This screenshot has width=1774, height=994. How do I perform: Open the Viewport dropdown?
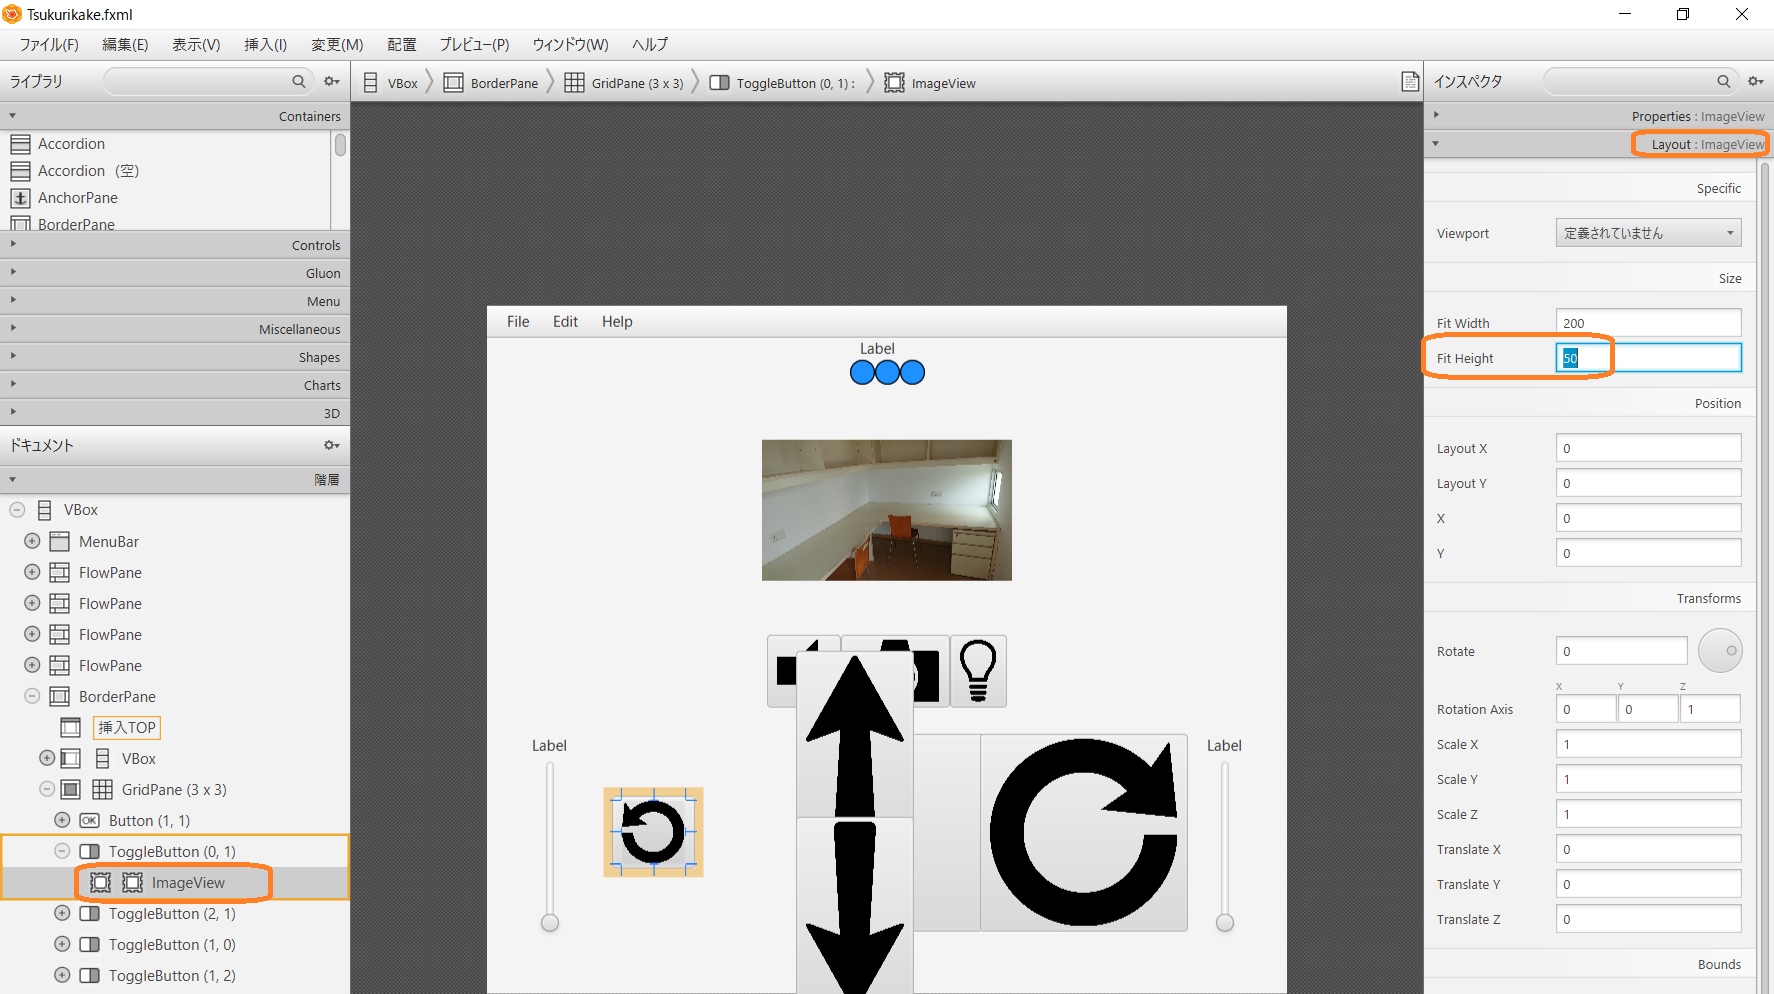pos(1648,233)
